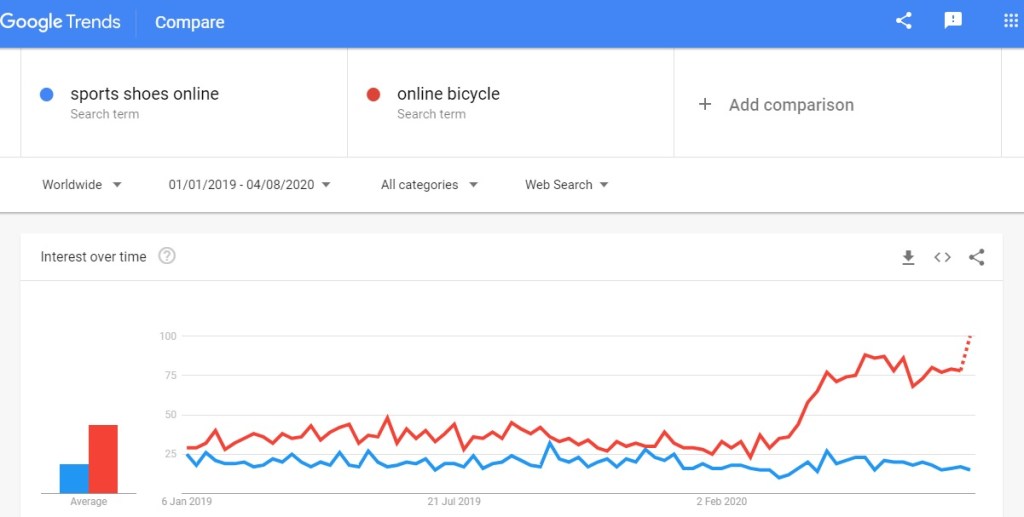1024x517 pixels.
Task: Click the red average bar
Action: pyautogui.click(x=103, y=459)
